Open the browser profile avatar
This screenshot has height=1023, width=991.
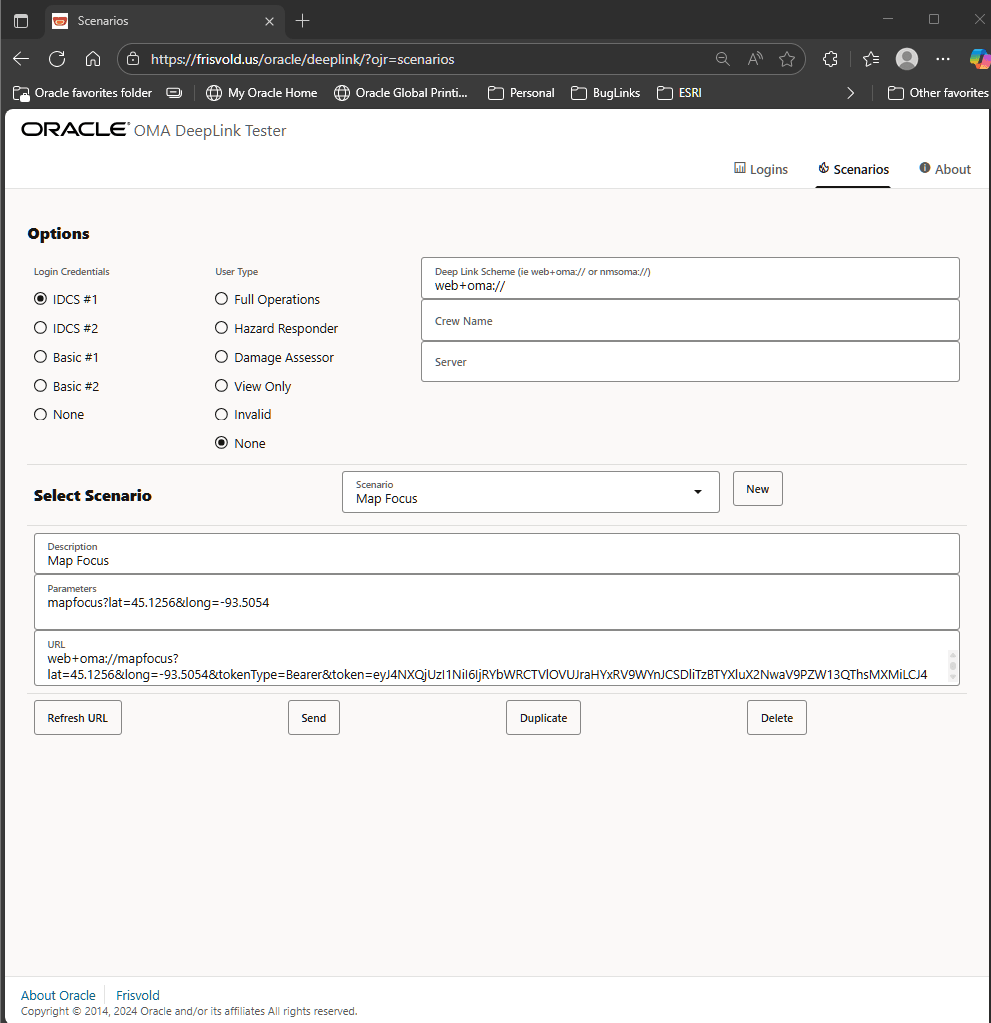[907, 59]
